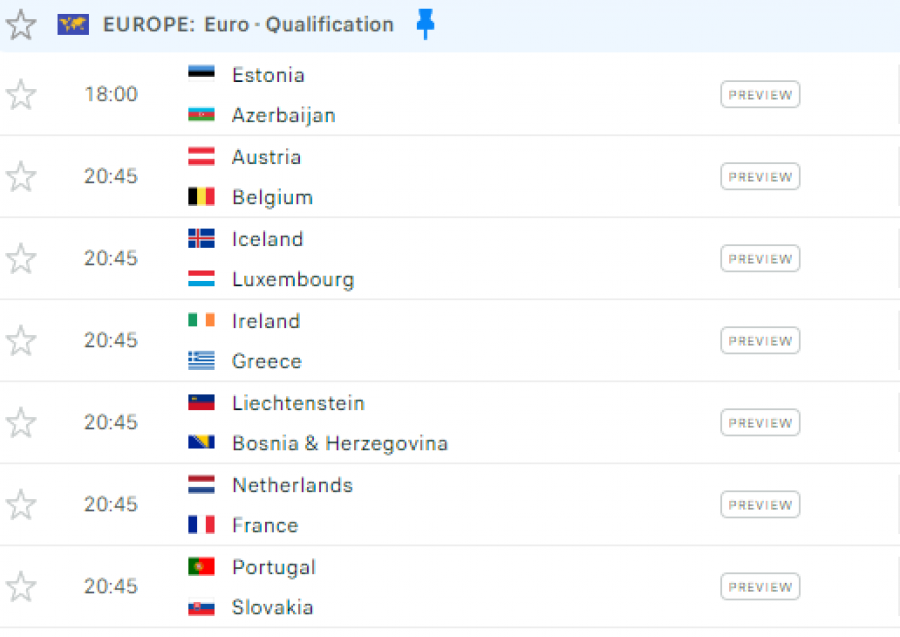View preview for Portugal vs Slovakia
Image resolution: width=900 pixels, height=637 pixels.
coord(760,586)
